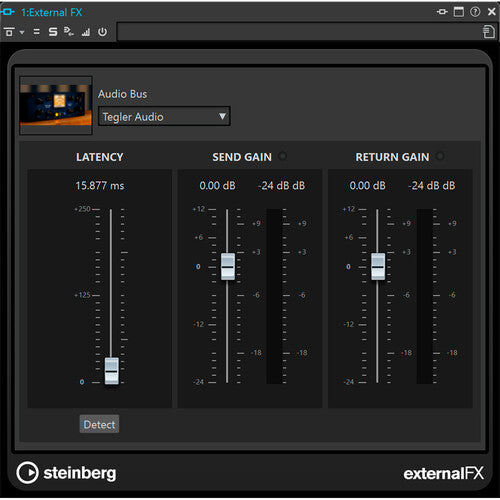Viewport: 500px width, 500px height.
Task: Click the layout icon in the plug-in toolbar
Action: 9,32
